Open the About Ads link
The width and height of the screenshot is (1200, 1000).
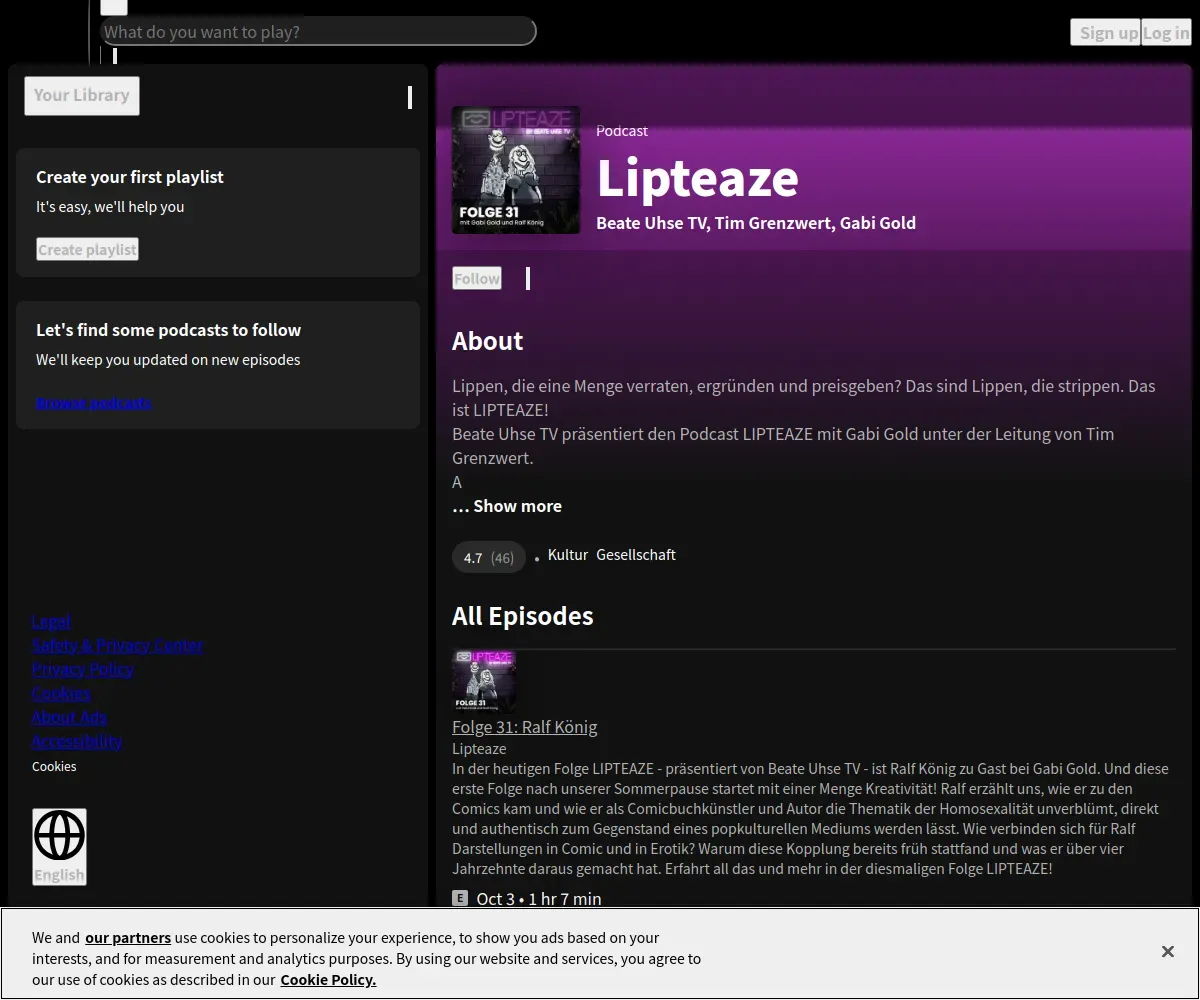[x=69, y=717]
